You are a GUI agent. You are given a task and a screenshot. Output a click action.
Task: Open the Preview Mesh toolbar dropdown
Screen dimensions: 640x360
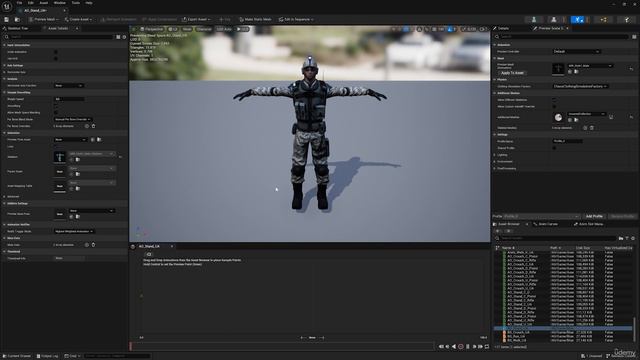pyautogui.click(x=44, y=19)
